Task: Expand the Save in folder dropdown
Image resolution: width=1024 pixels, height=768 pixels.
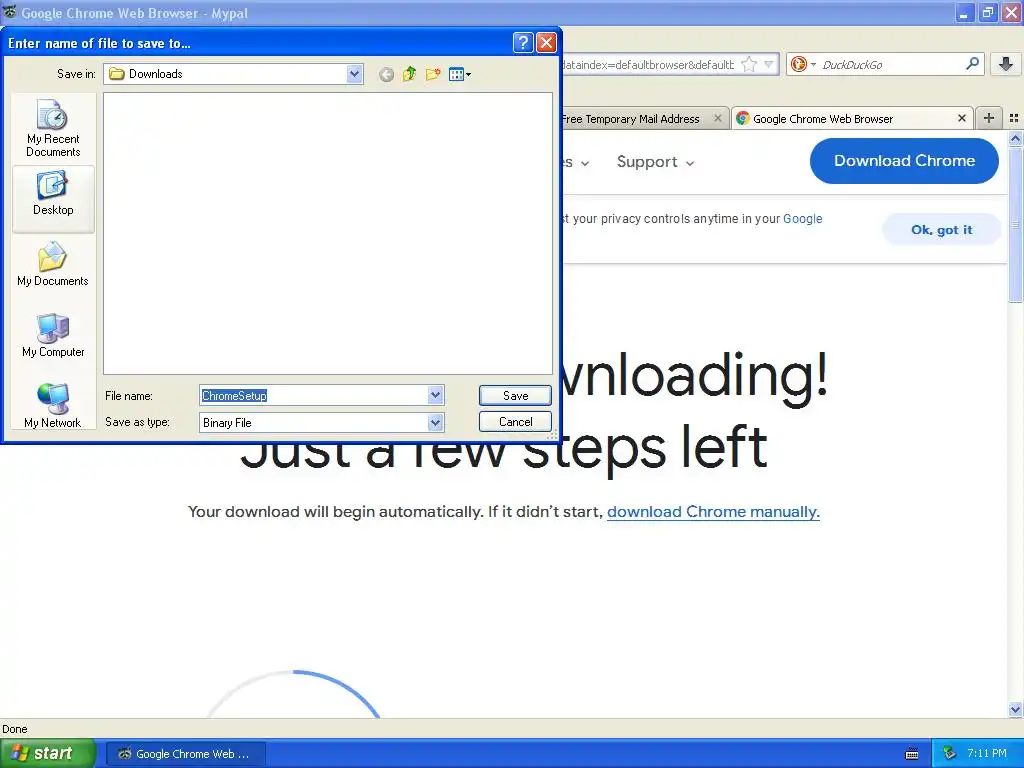Action: coord(355,74)
